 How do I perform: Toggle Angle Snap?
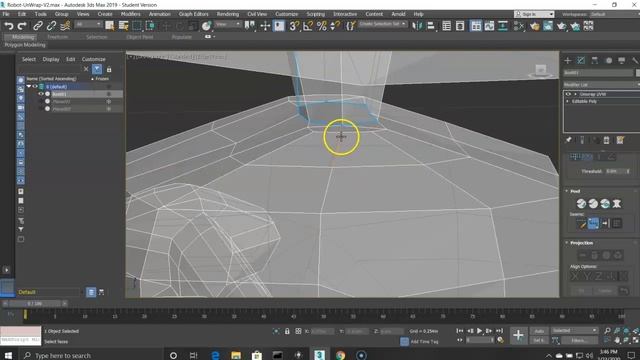308,26
